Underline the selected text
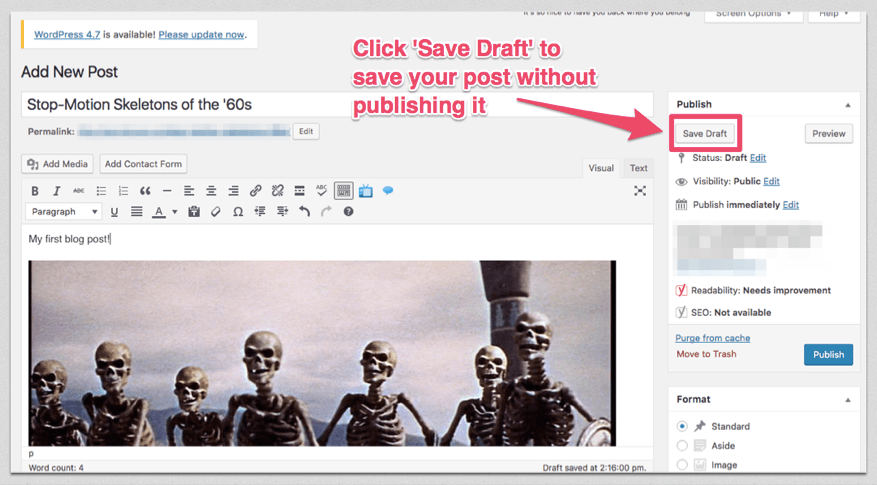877x485 pixels. tap(114, 211)
